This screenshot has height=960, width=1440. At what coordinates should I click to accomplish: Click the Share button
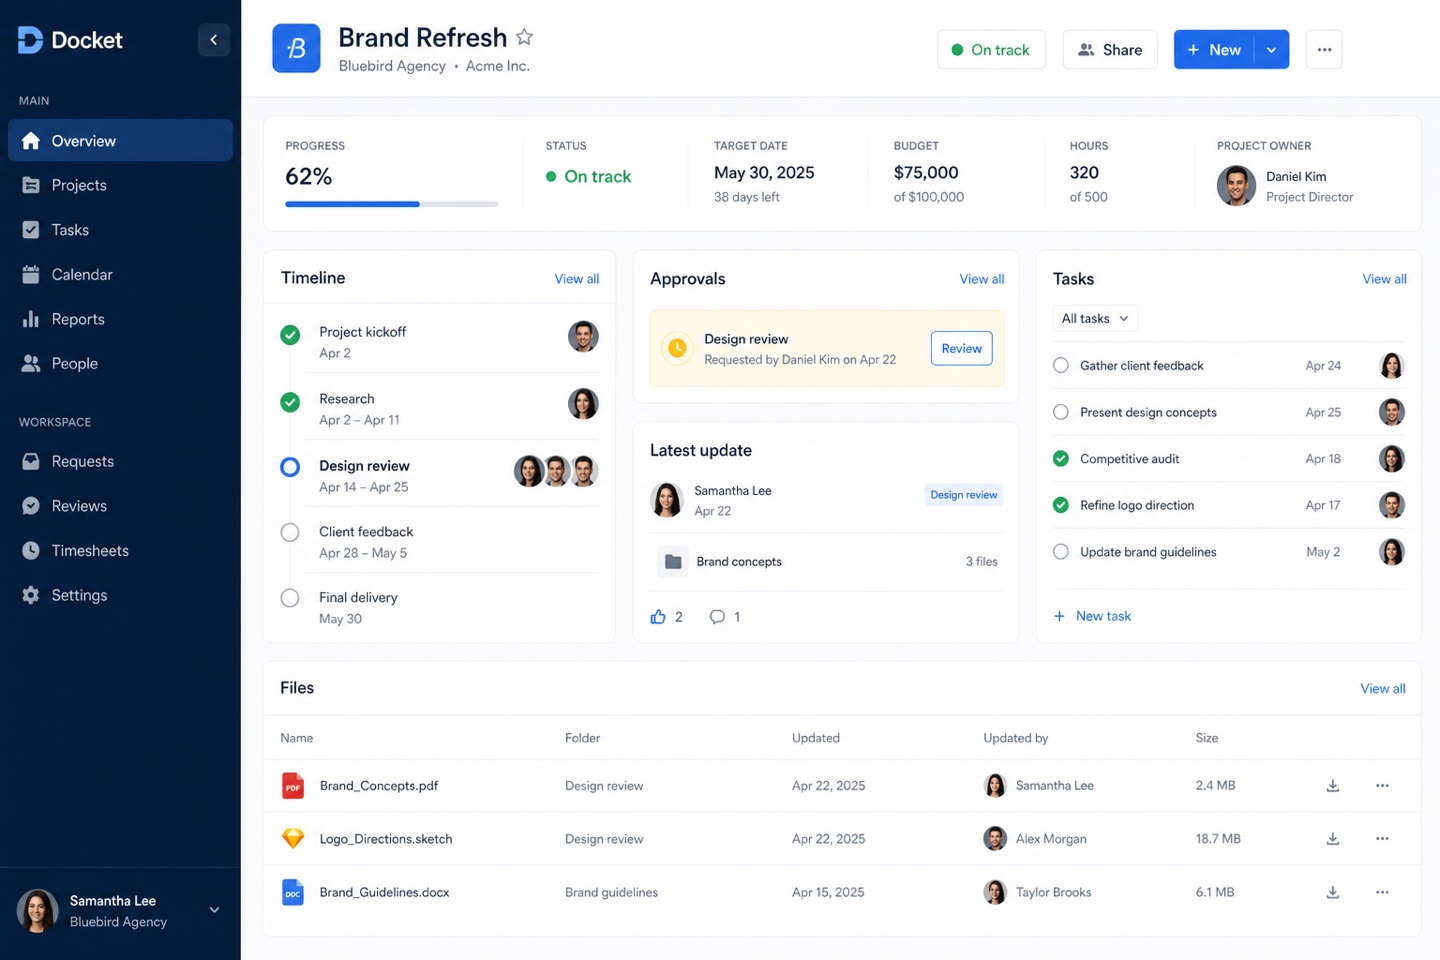[1110, 50]
